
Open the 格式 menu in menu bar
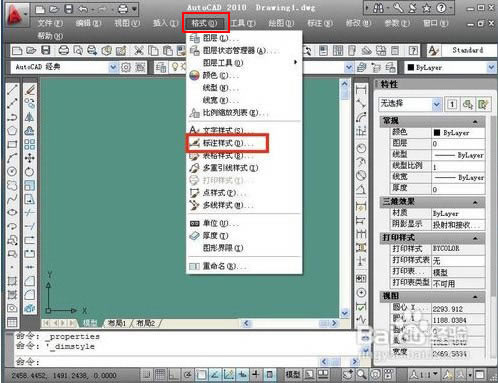(204, 23)
